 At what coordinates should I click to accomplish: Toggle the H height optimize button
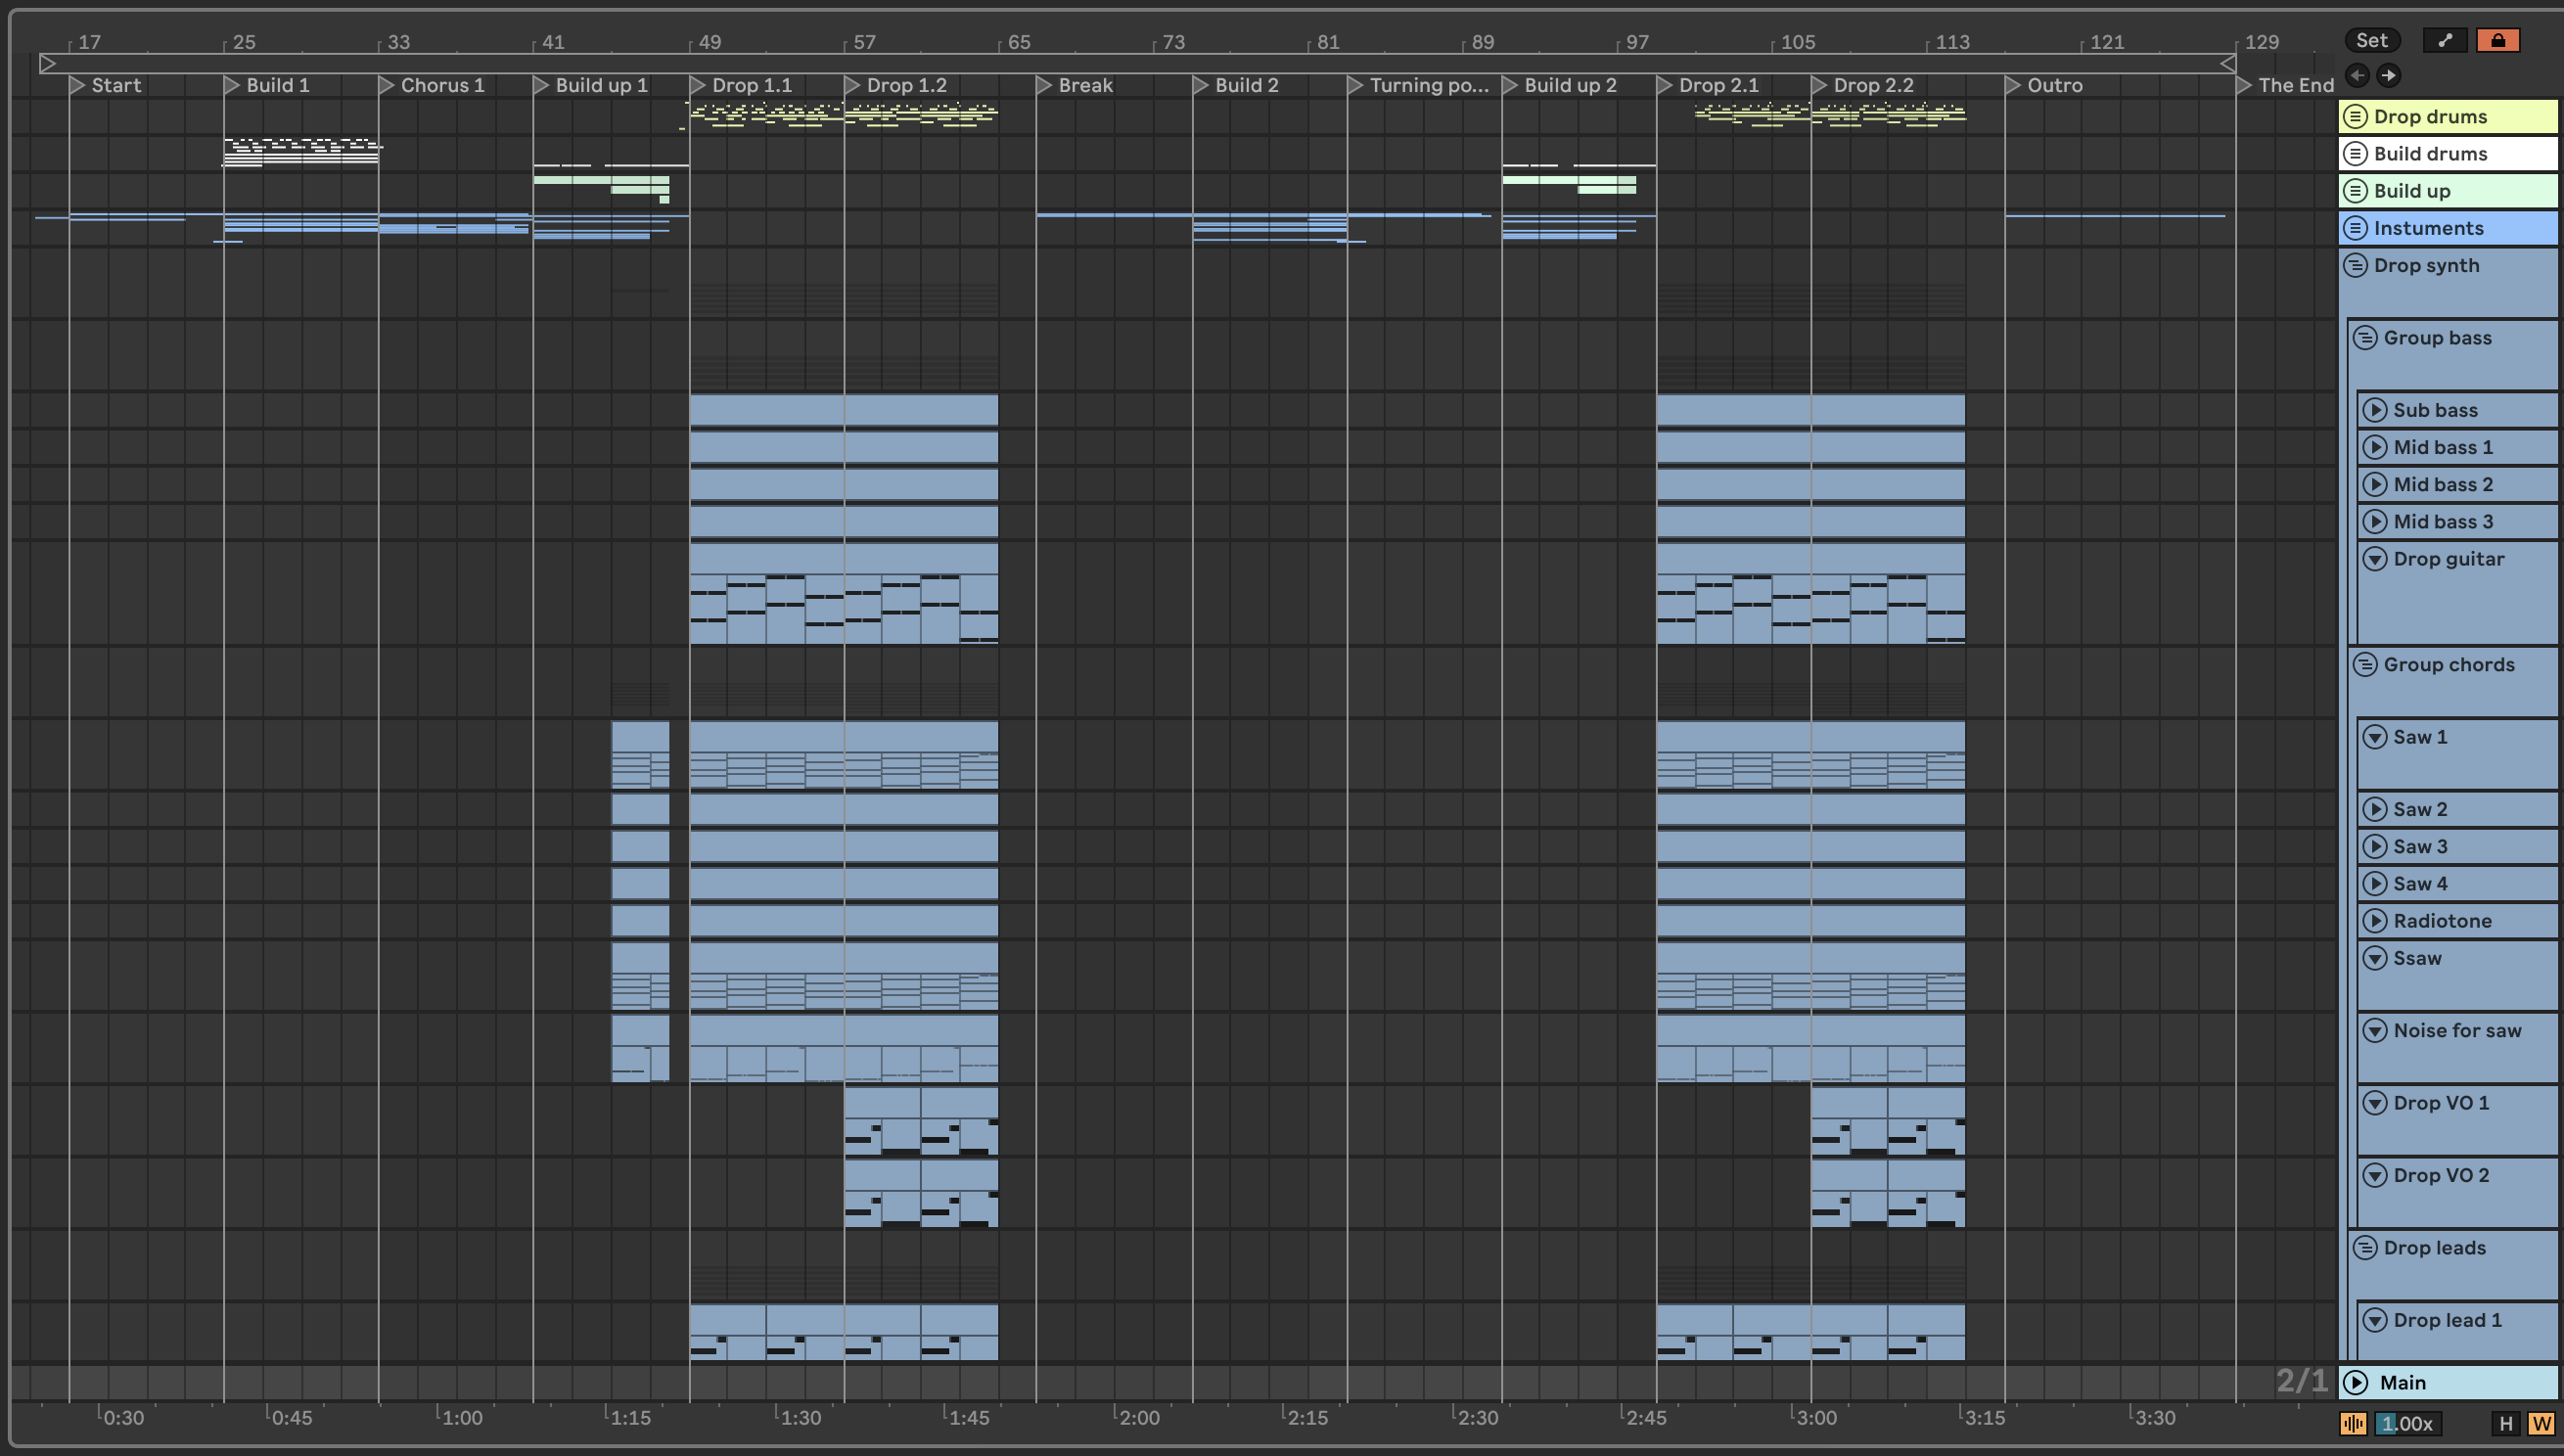(x=2505, y=1423)
